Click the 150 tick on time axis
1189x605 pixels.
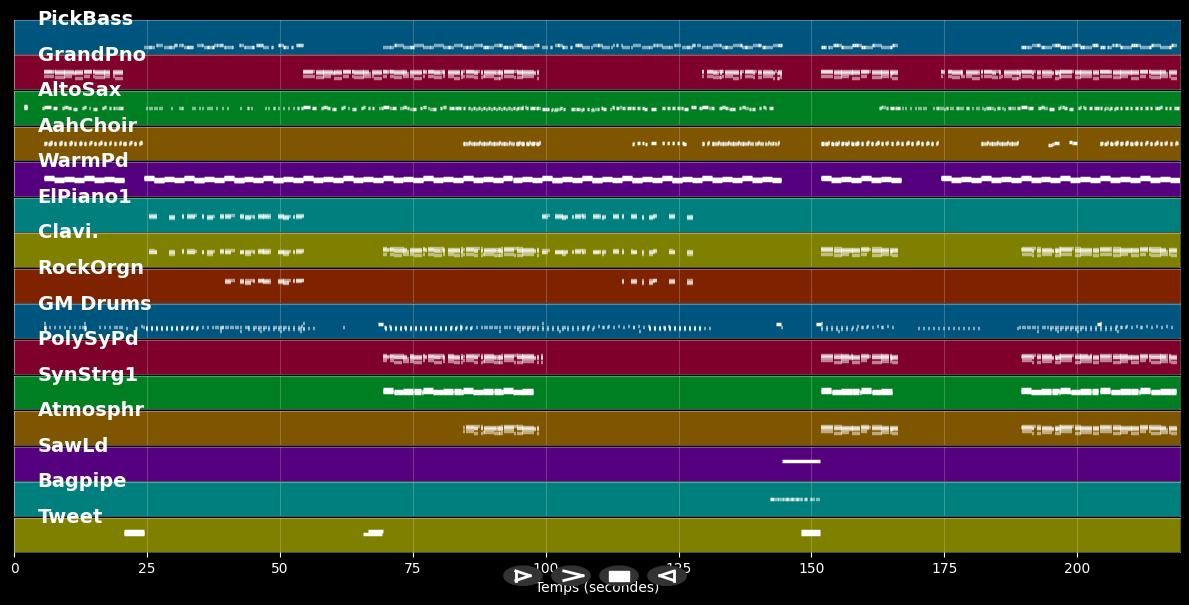click(811, 568)
